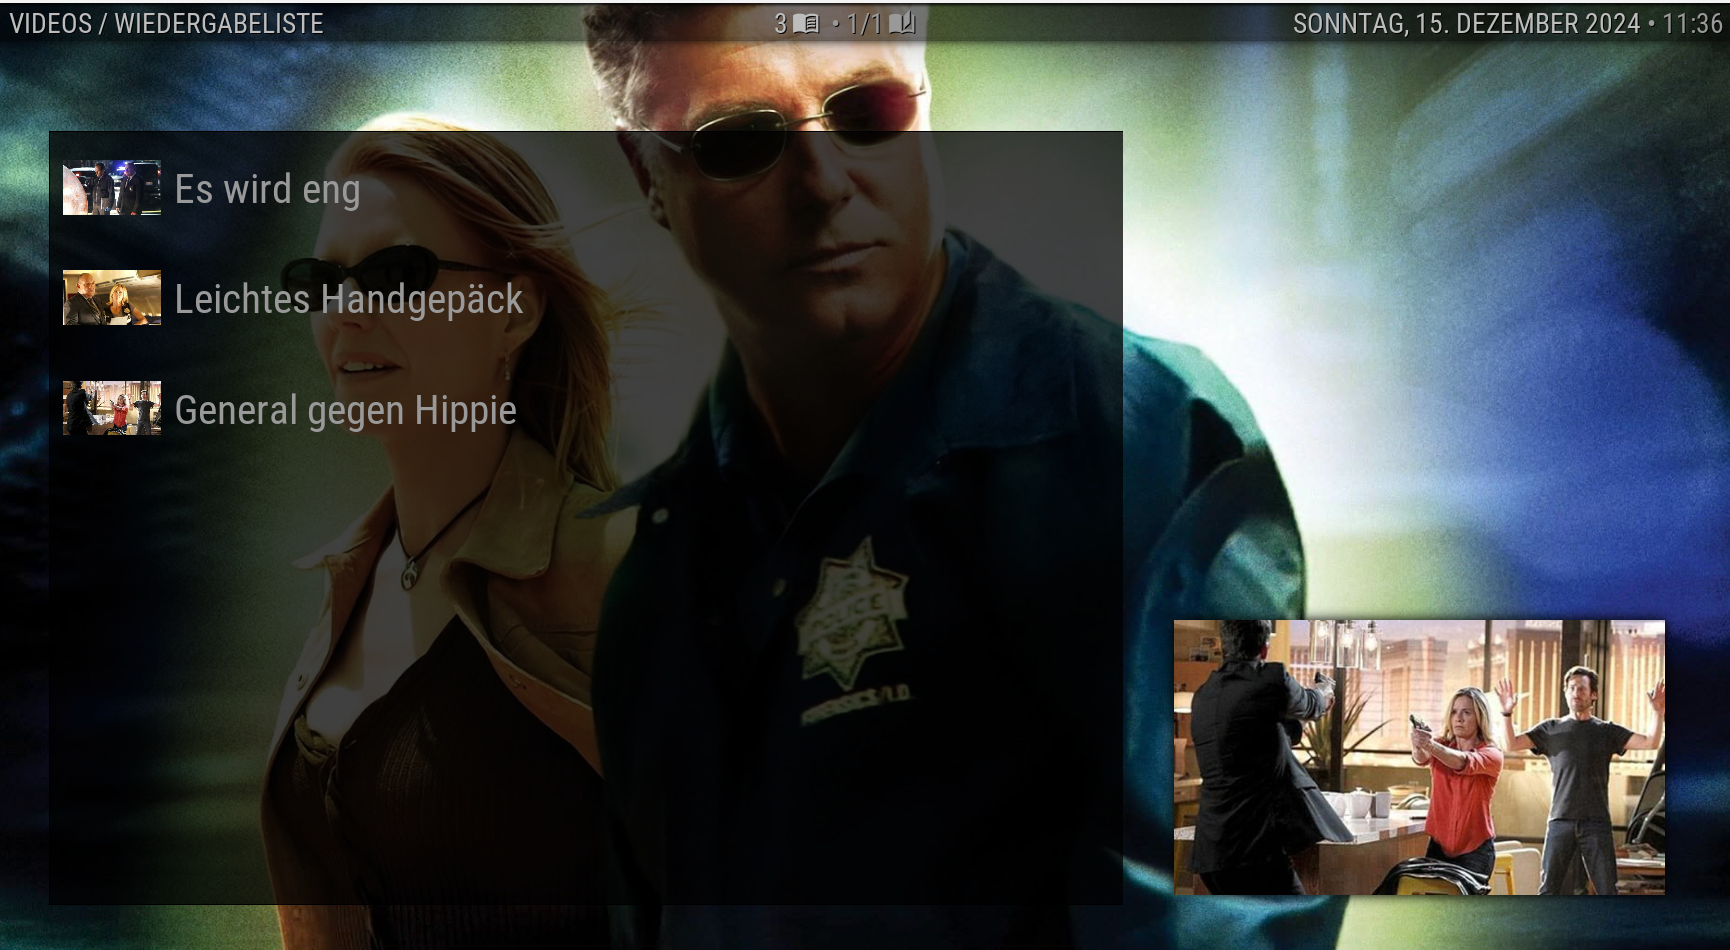Image resolution: width=1730 pixels, height=950 pixels.
Task: Click the clock showing 11:36
Action: click(1692, 24)
